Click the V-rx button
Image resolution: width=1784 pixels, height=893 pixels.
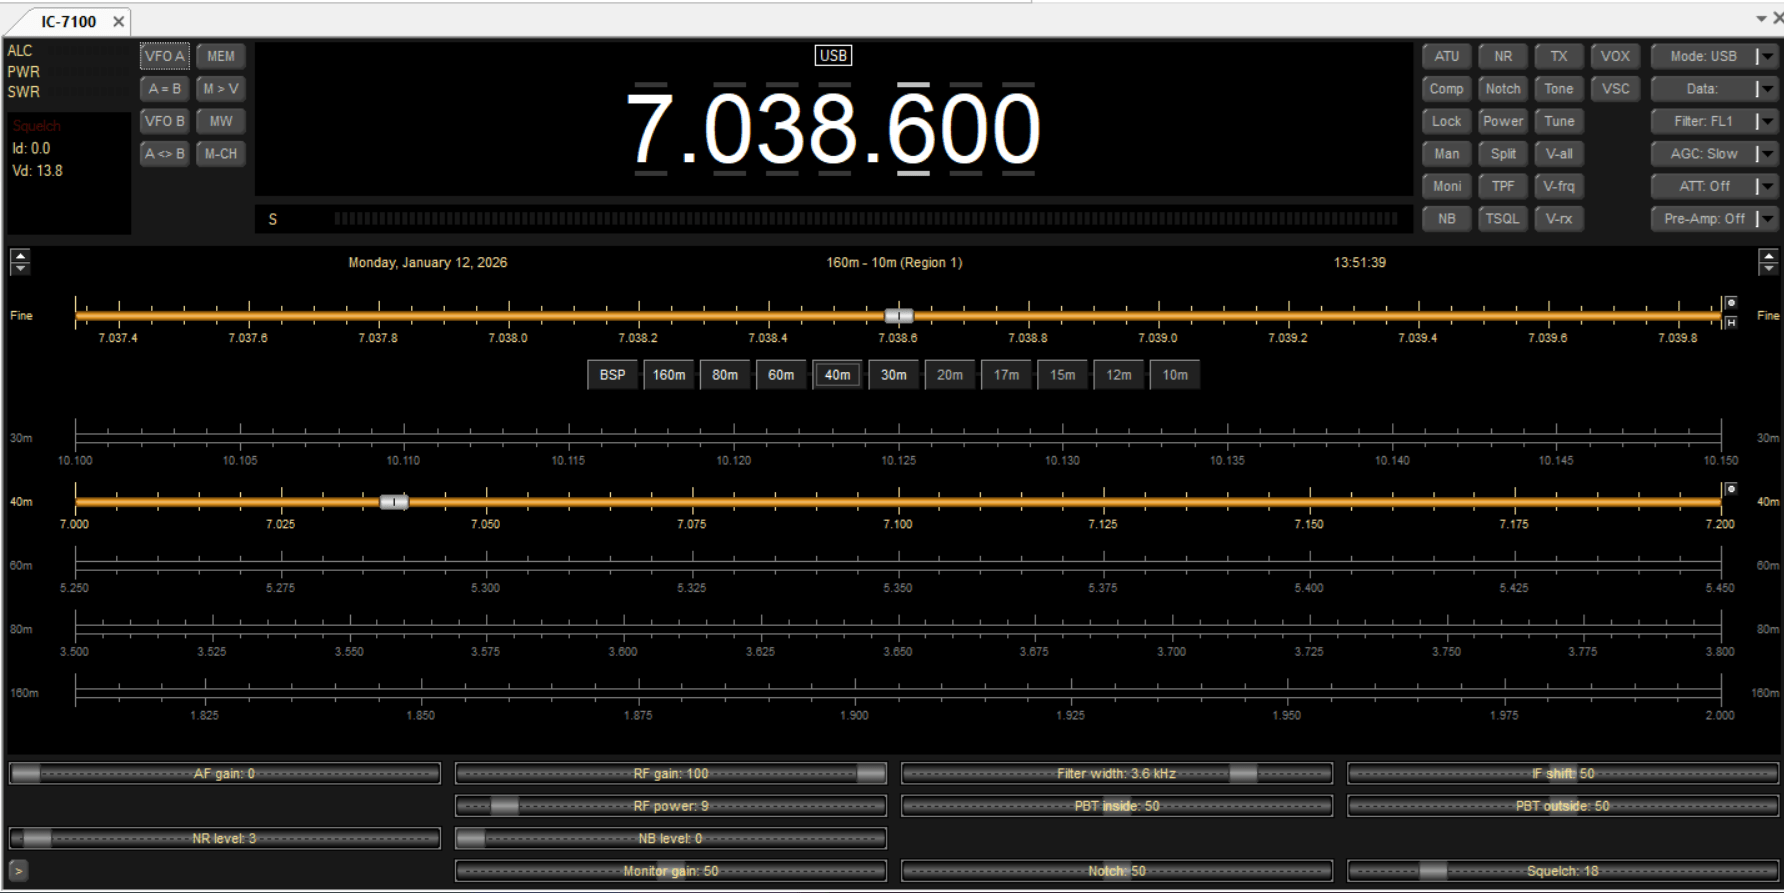coord(1559,219)
